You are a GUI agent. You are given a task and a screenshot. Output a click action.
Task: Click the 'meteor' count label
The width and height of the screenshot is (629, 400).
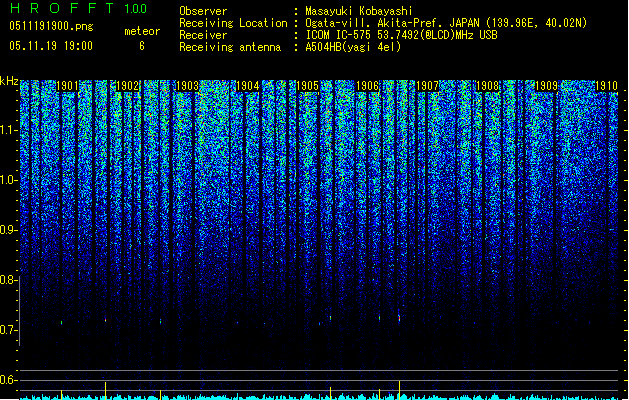pyautogui.click(x=142, y=31)
